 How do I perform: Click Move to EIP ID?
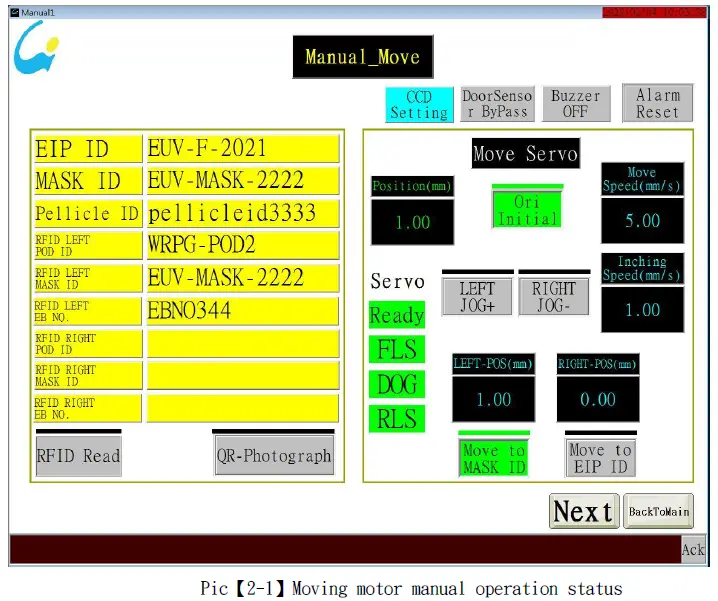click(600, 459)
